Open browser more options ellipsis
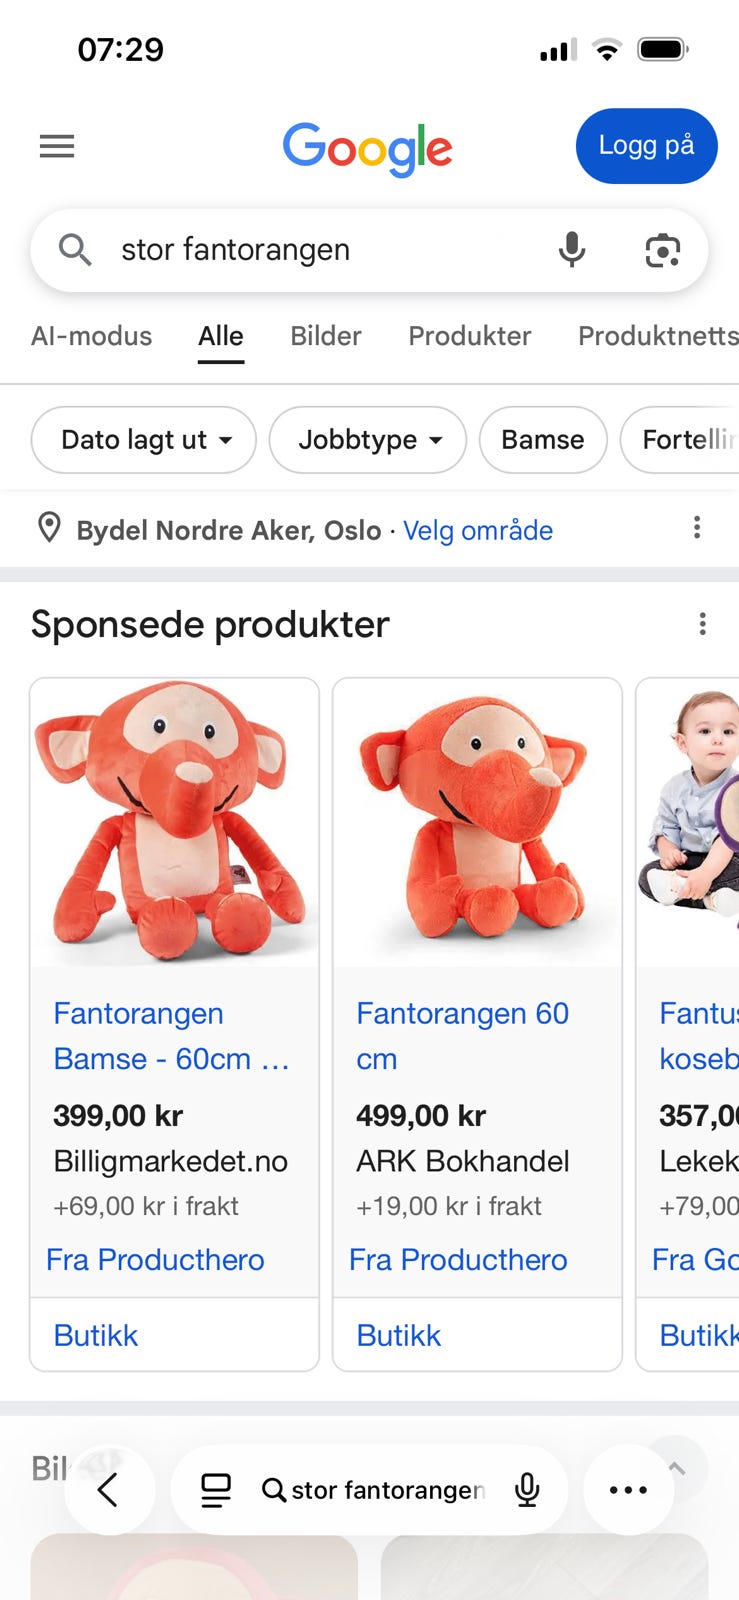739x1600 pixels. tap(628, 1490)
